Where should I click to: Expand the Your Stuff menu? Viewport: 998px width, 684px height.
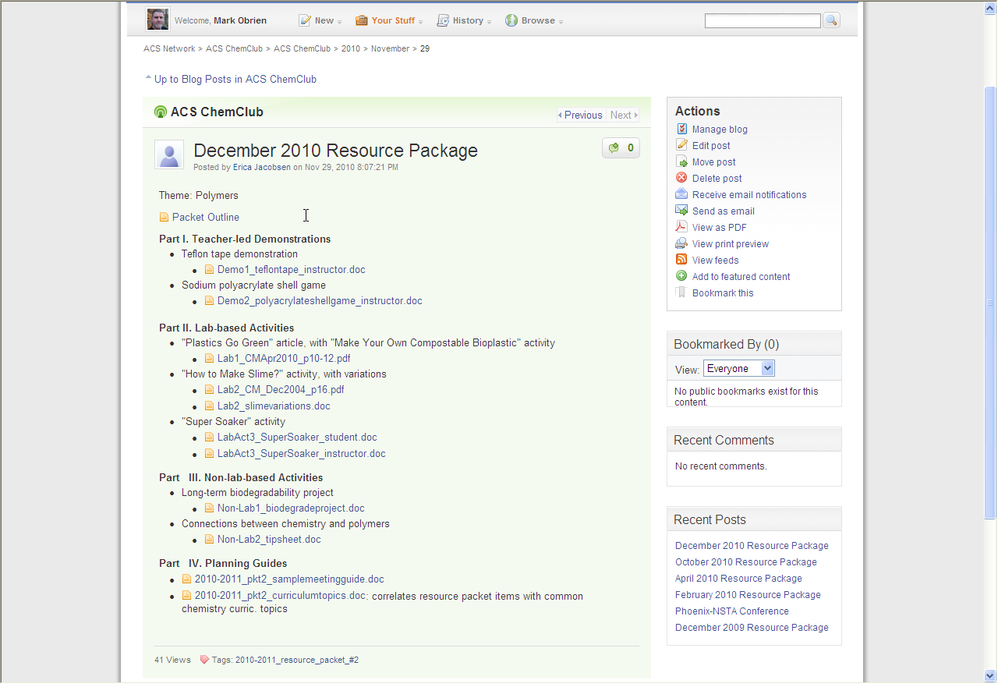tap(389, 21)
